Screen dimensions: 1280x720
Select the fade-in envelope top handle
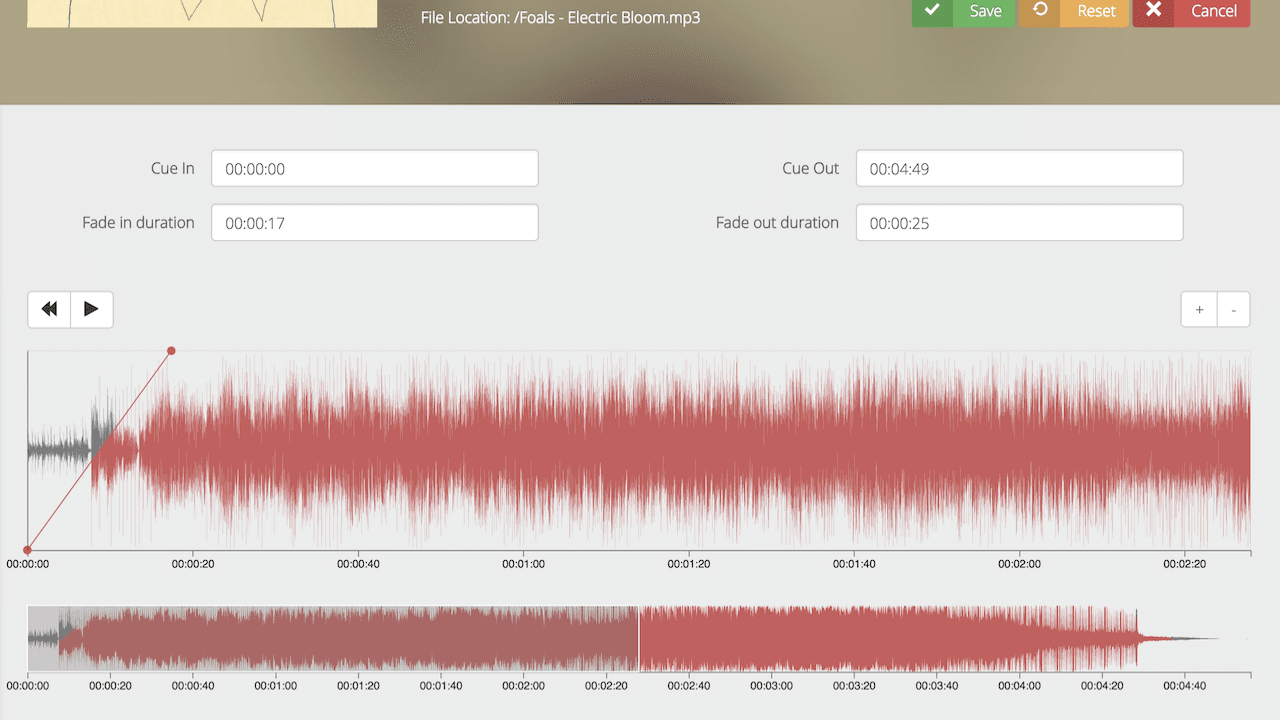tap(171, 351)
